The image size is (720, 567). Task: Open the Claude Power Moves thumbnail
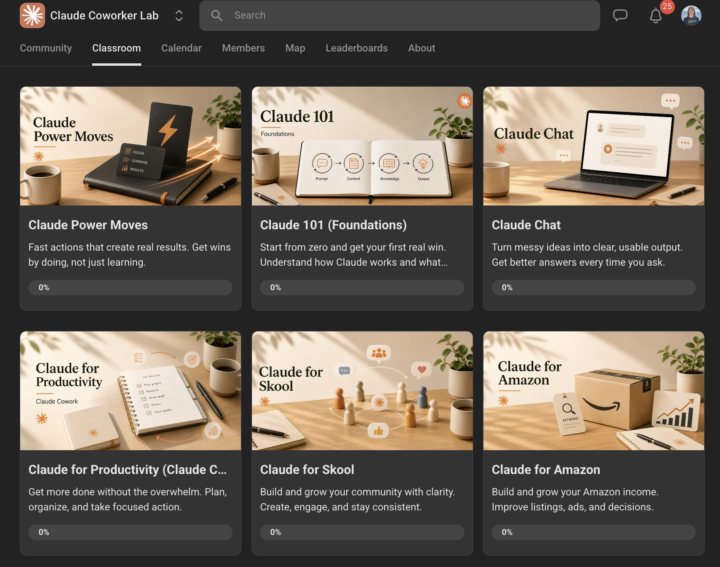point(130,146)
